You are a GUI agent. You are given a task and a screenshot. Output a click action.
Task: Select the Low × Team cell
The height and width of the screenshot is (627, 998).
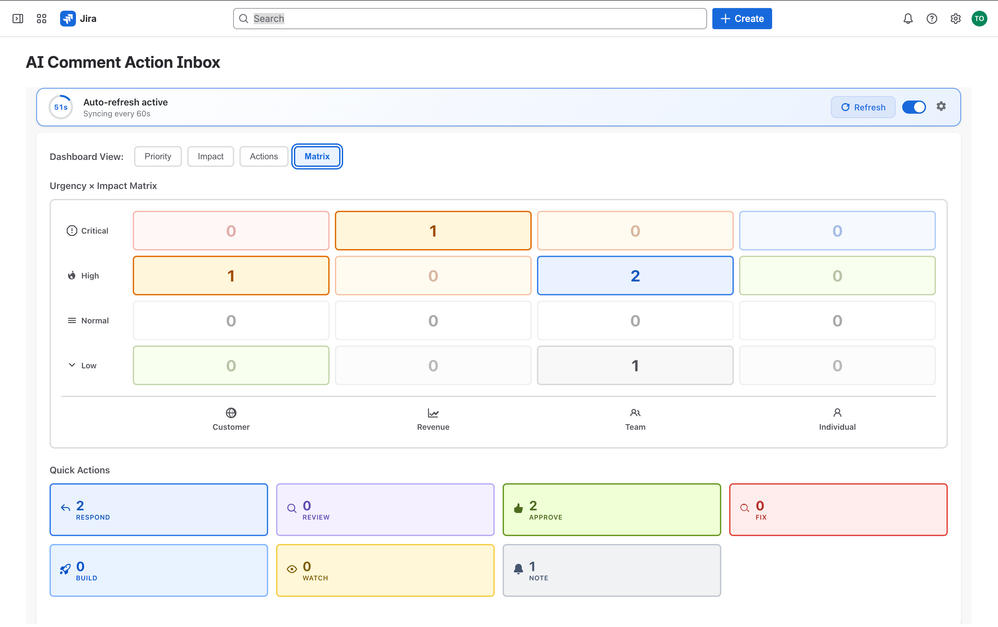pos(635,365)
